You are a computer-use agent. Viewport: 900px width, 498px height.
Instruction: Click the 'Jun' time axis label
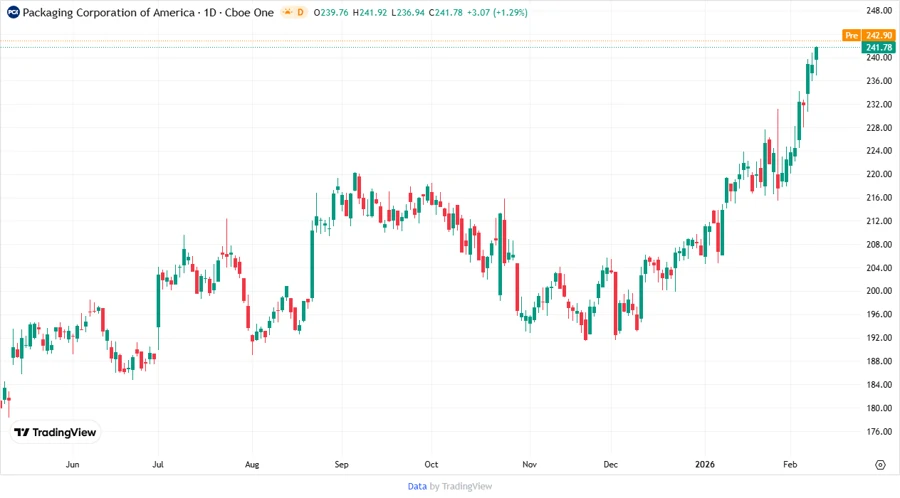coord(72,464)
